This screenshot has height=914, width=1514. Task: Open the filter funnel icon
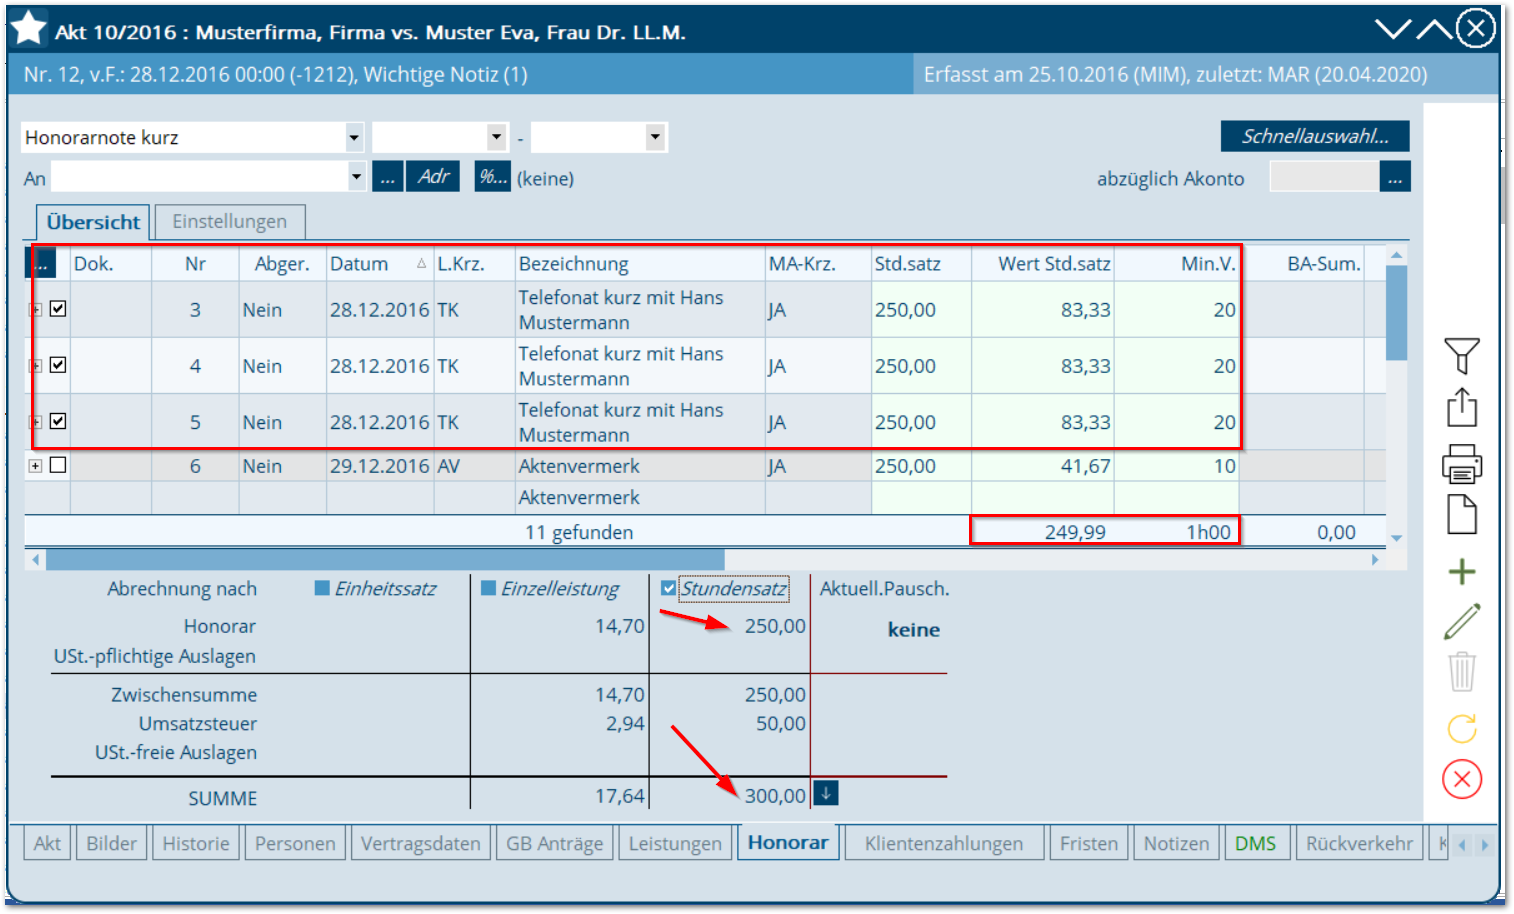coord(1462,356)
